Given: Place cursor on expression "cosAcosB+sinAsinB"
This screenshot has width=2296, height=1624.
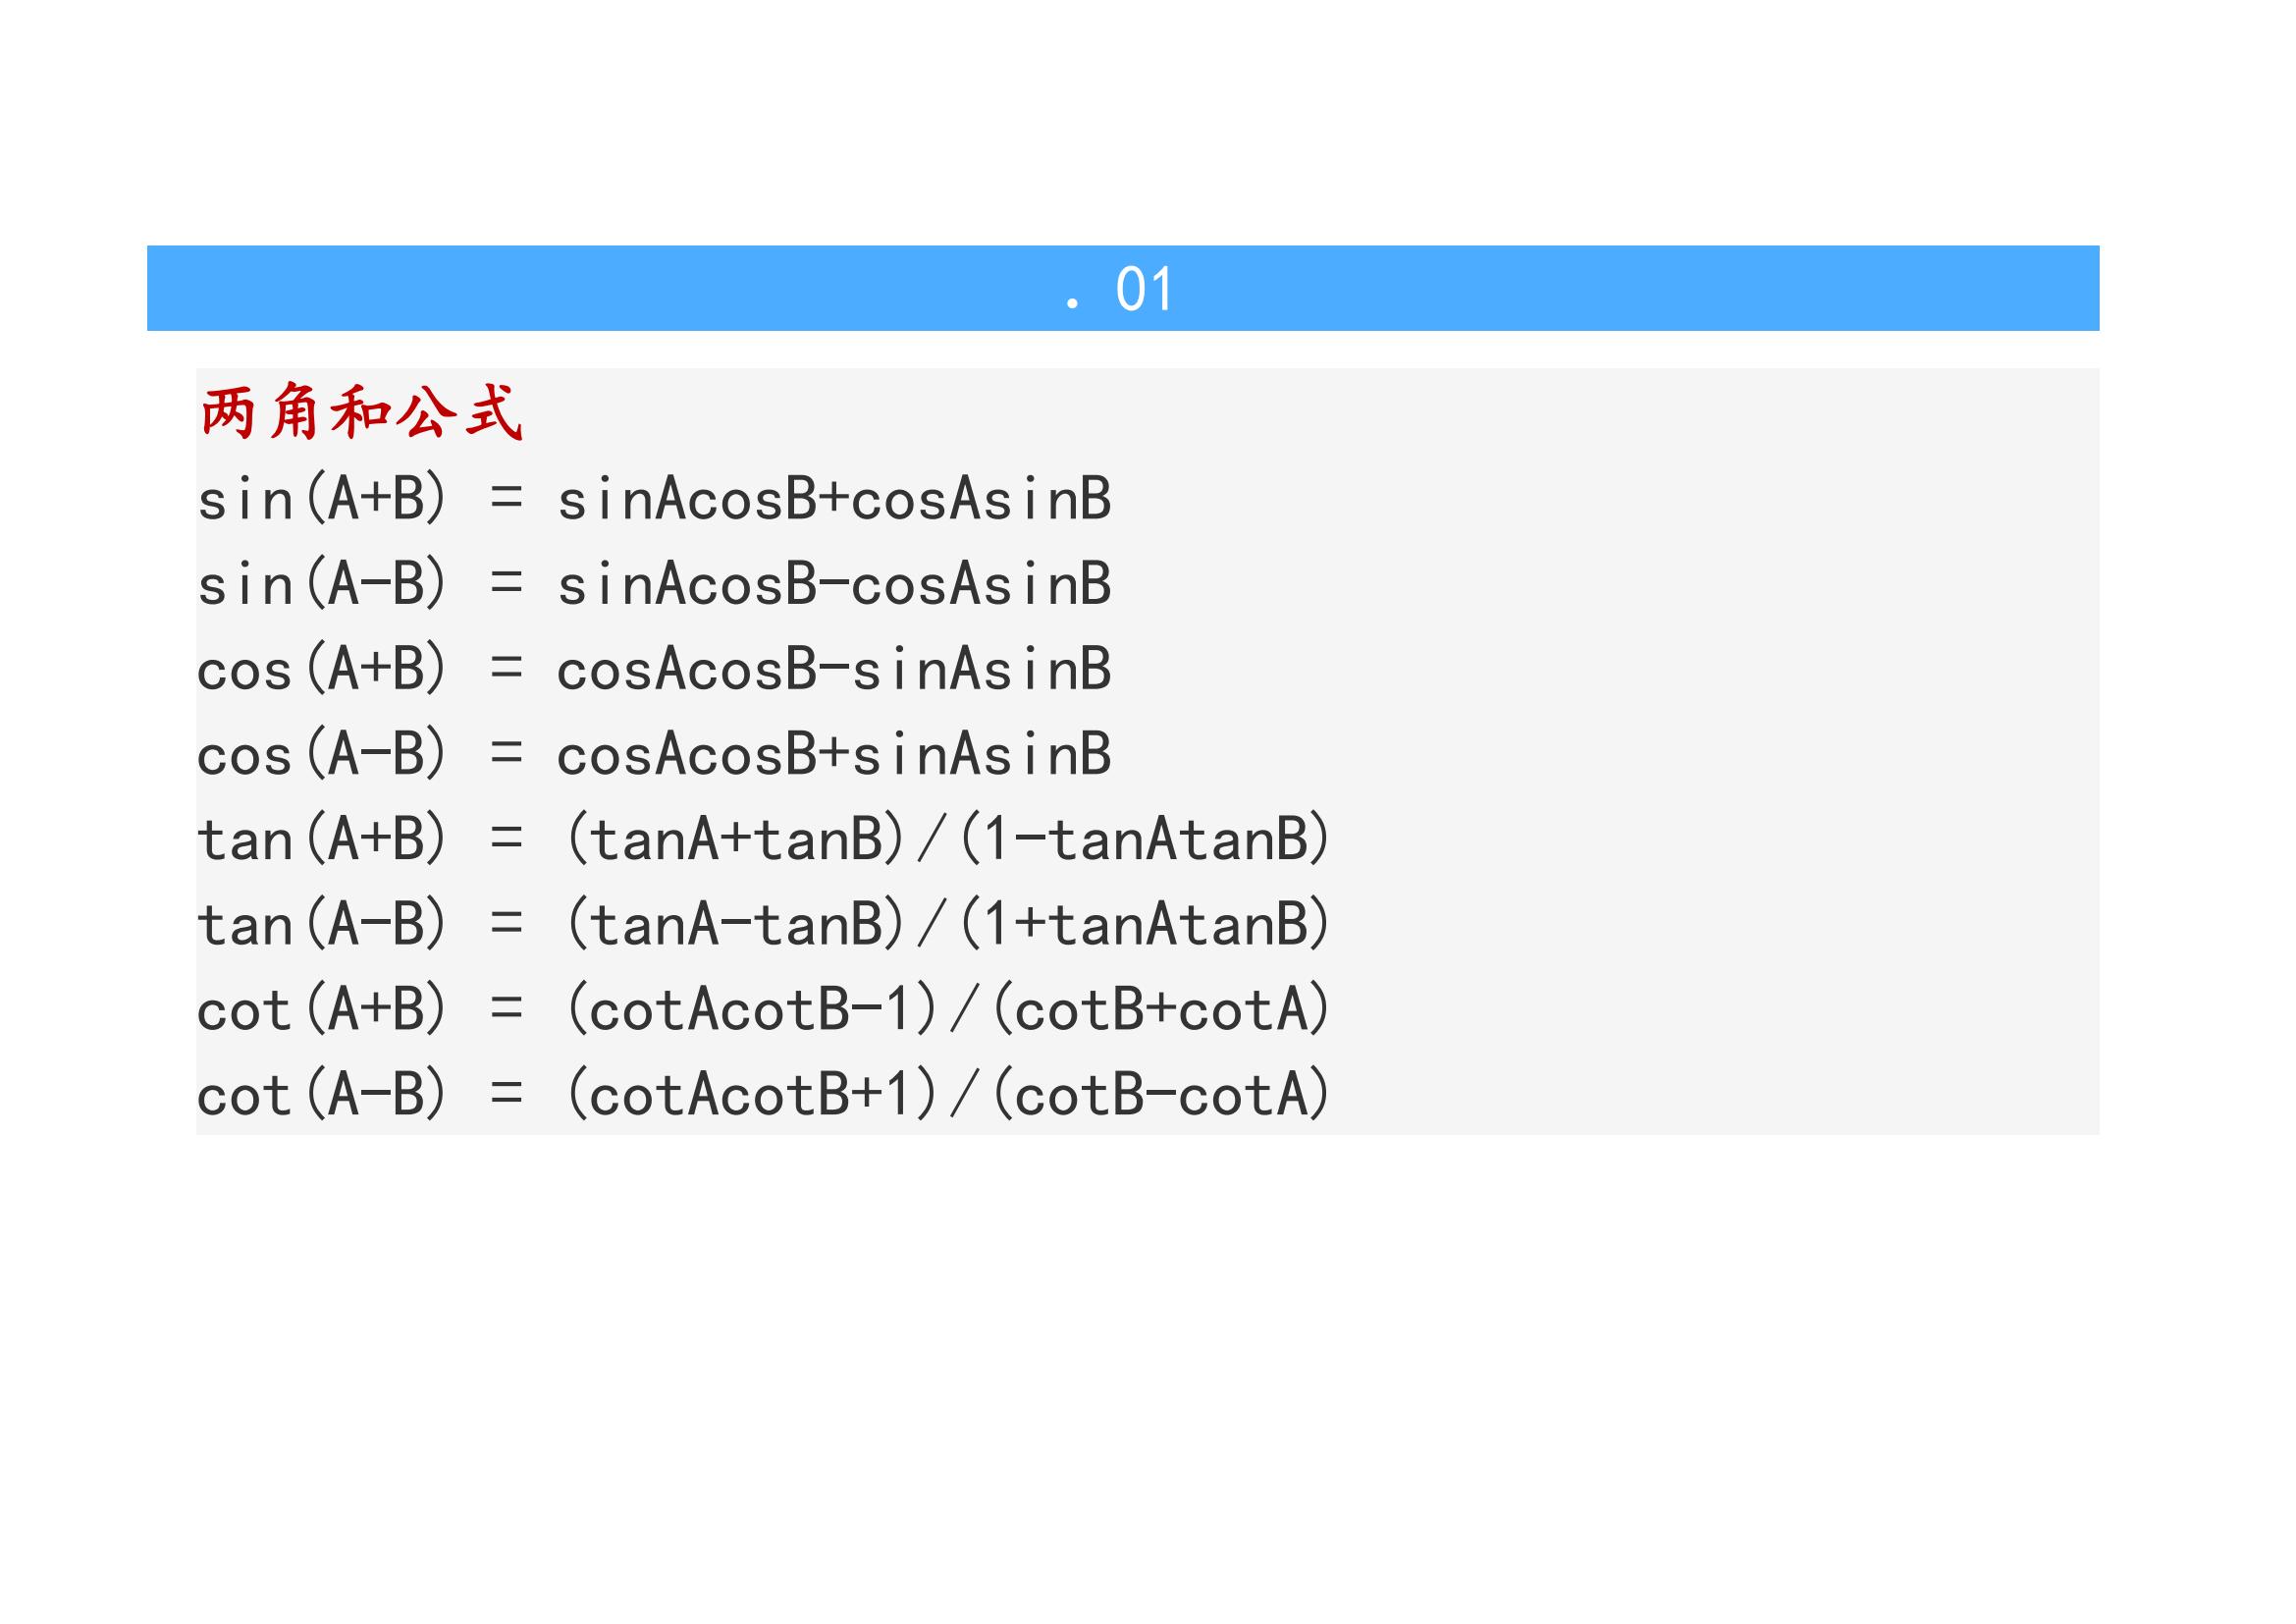Looking at the screenshot, I should pyautogui.click(x=834, y=754).
